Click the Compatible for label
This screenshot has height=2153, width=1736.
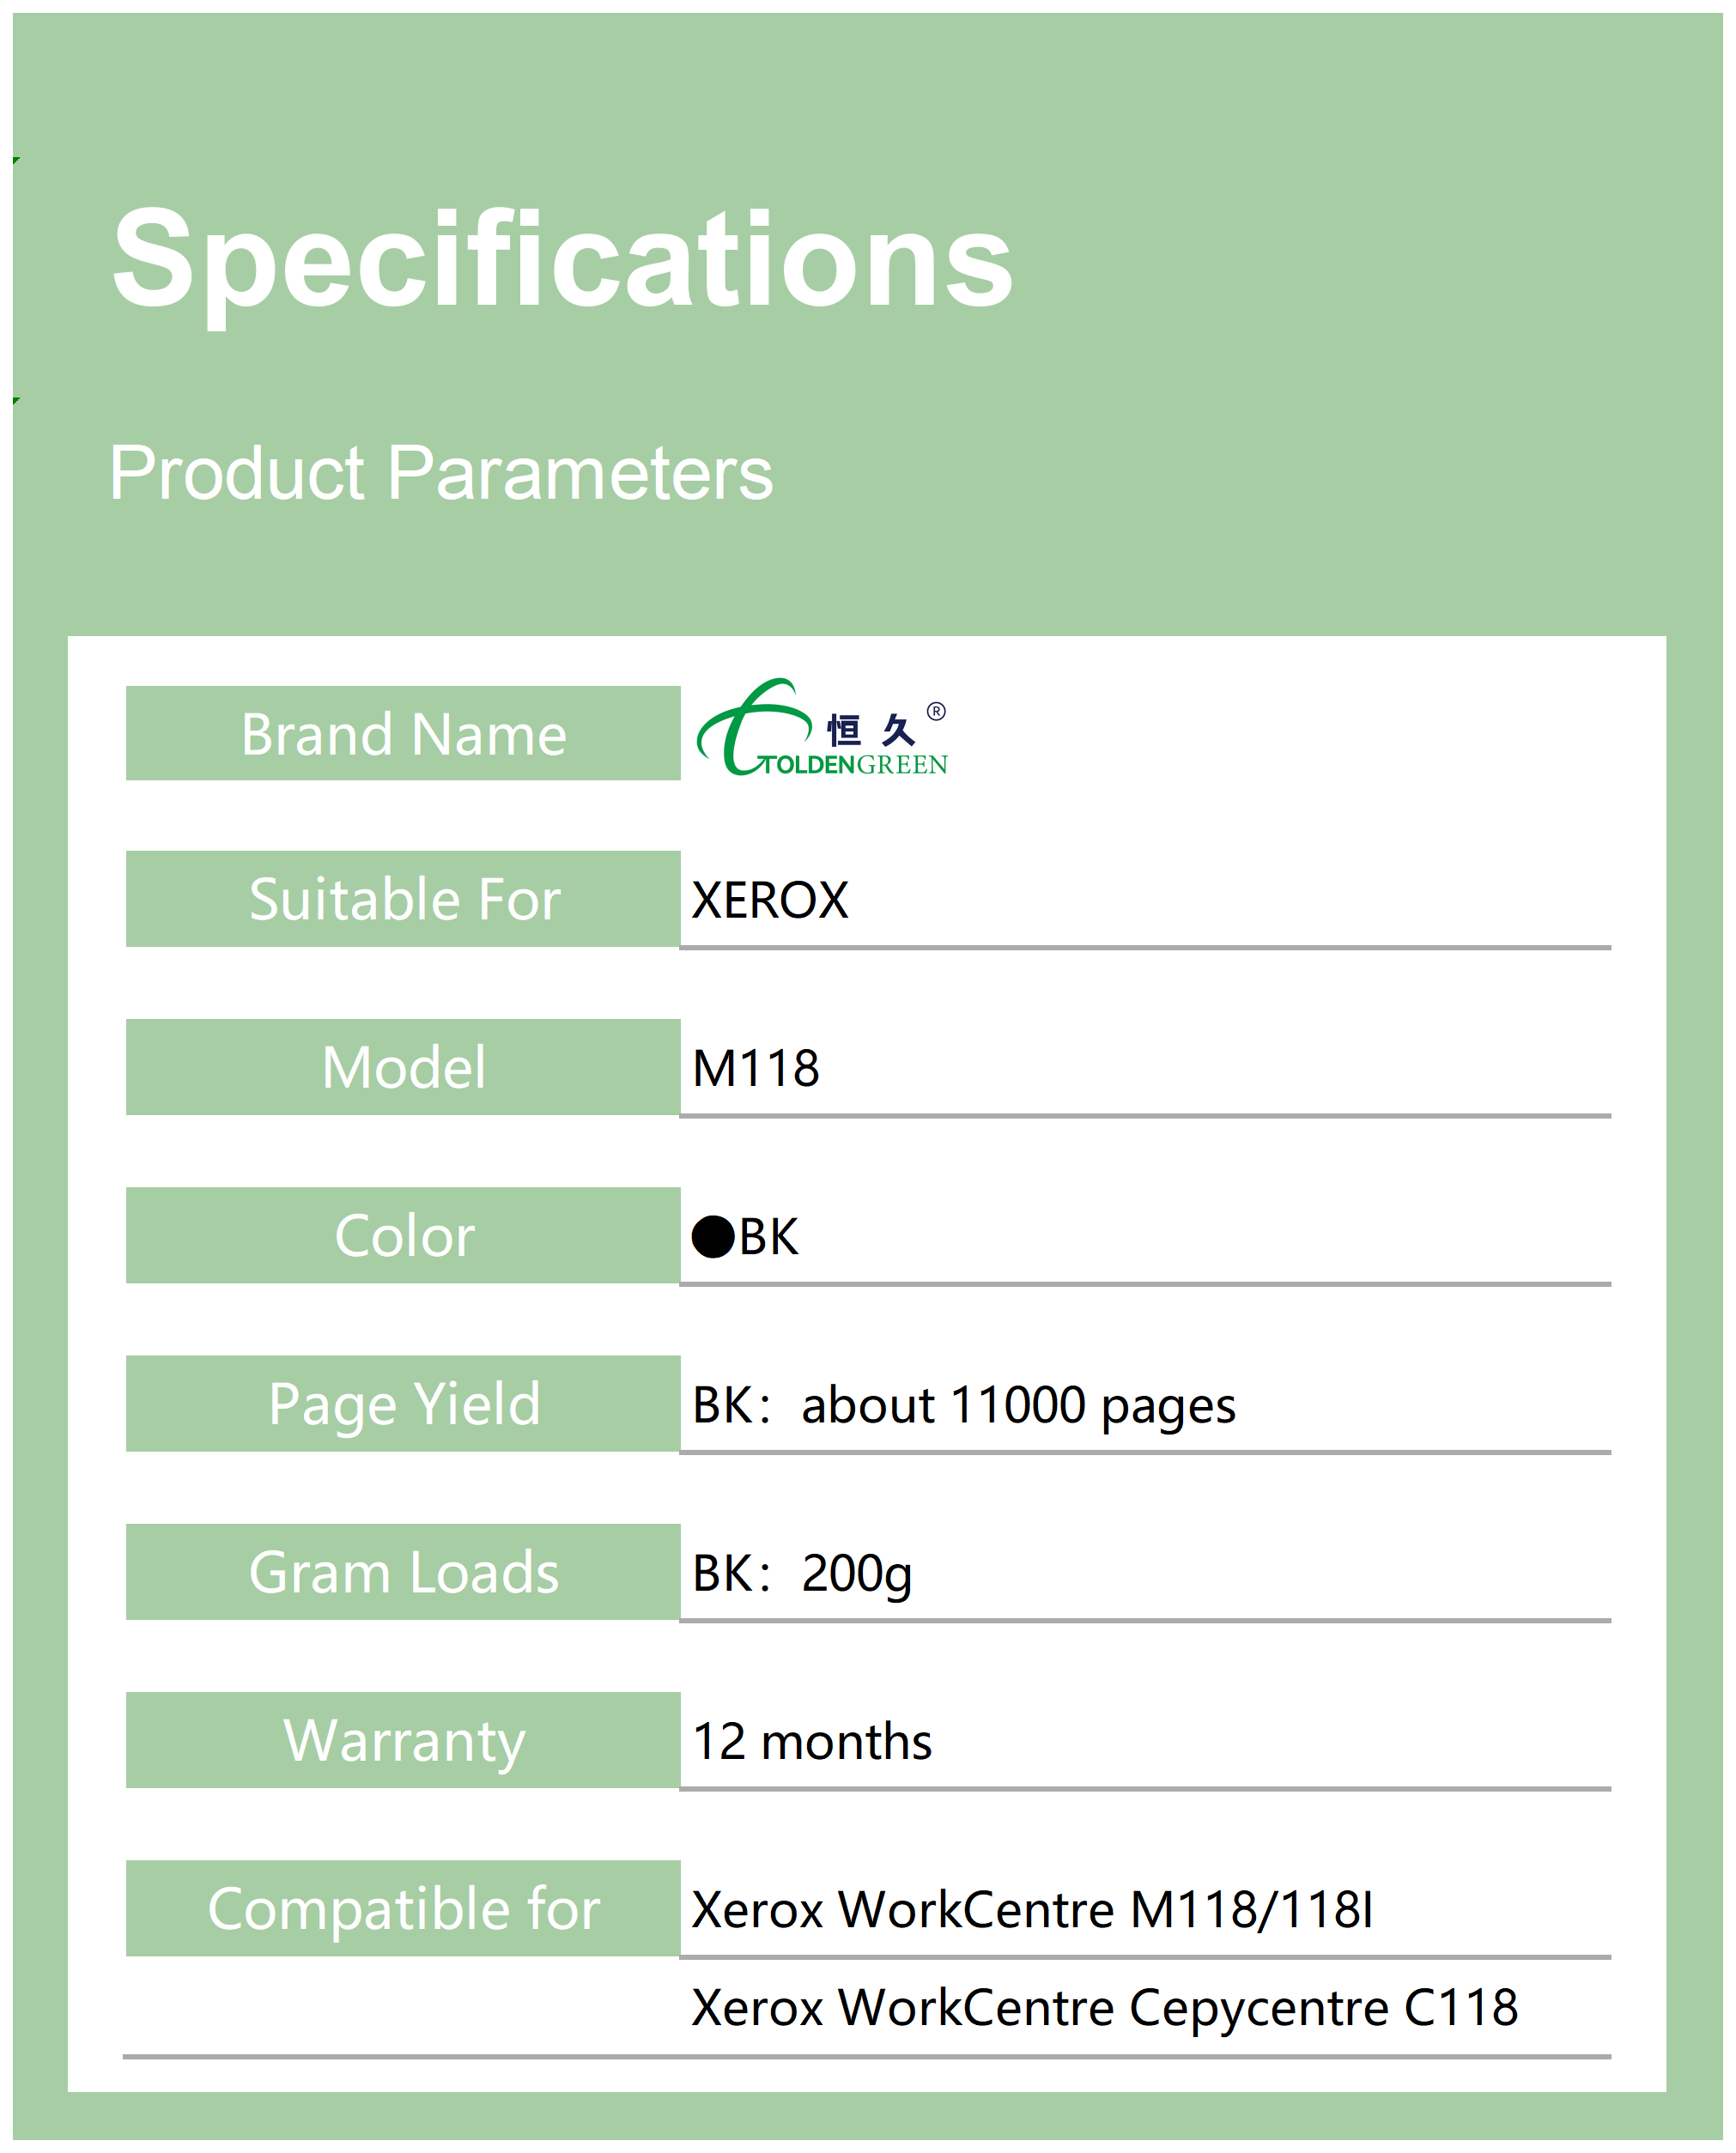click(403, 1909)
